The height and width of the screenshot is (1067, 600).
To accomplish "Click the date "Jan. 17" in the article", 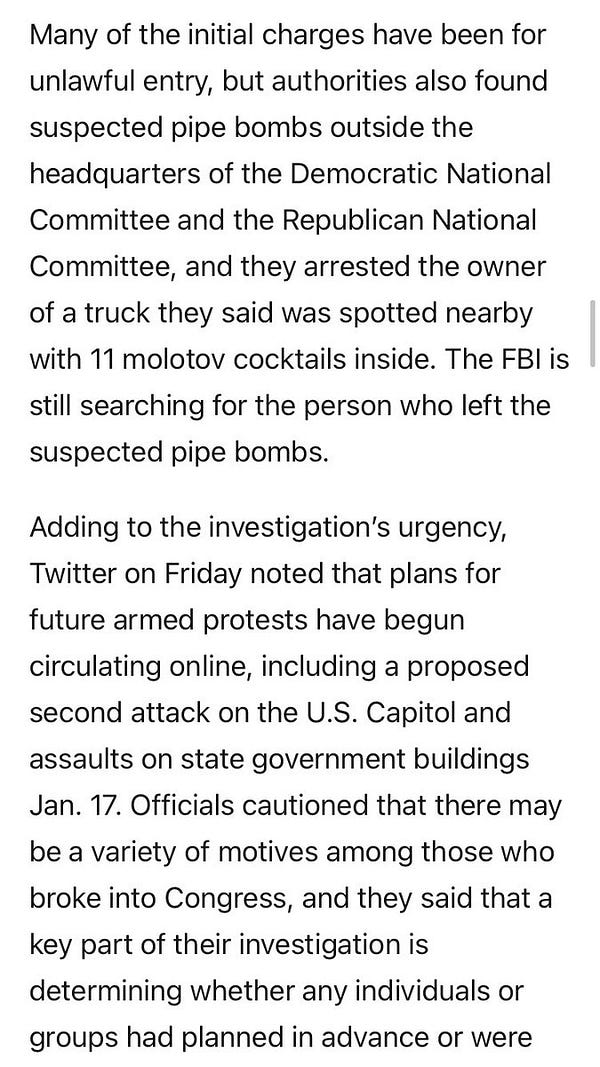I will (x=73, y=805).
